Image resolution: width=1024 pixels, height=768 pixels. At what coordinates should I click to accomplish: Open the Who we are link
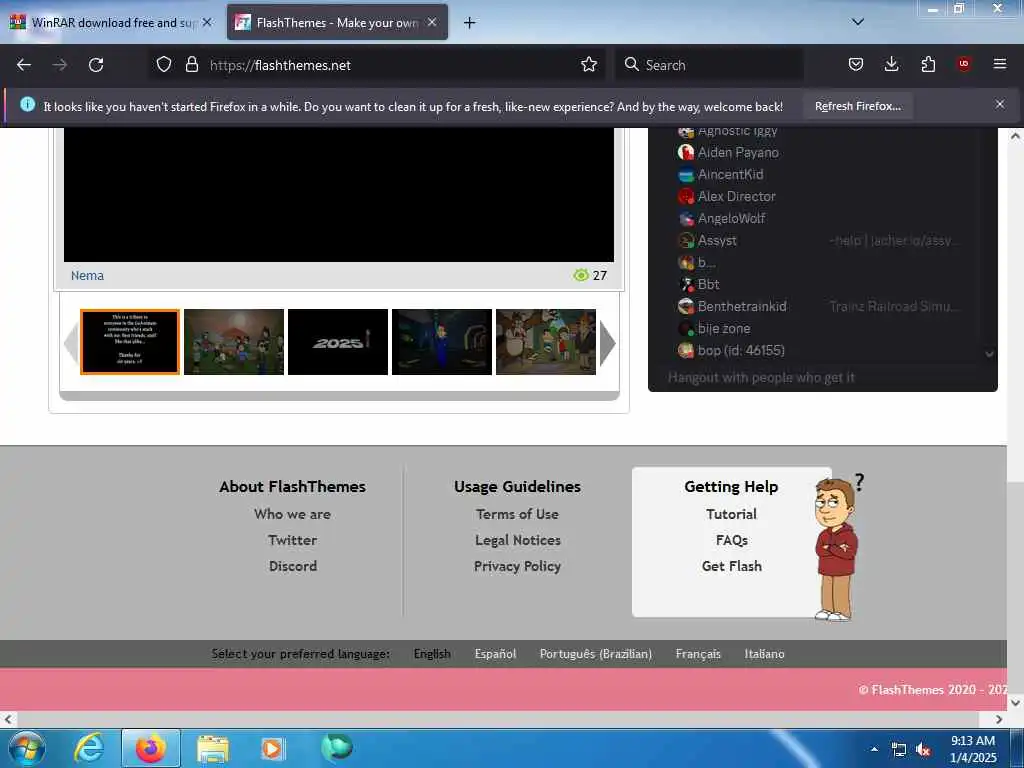[x=293, y=514]
